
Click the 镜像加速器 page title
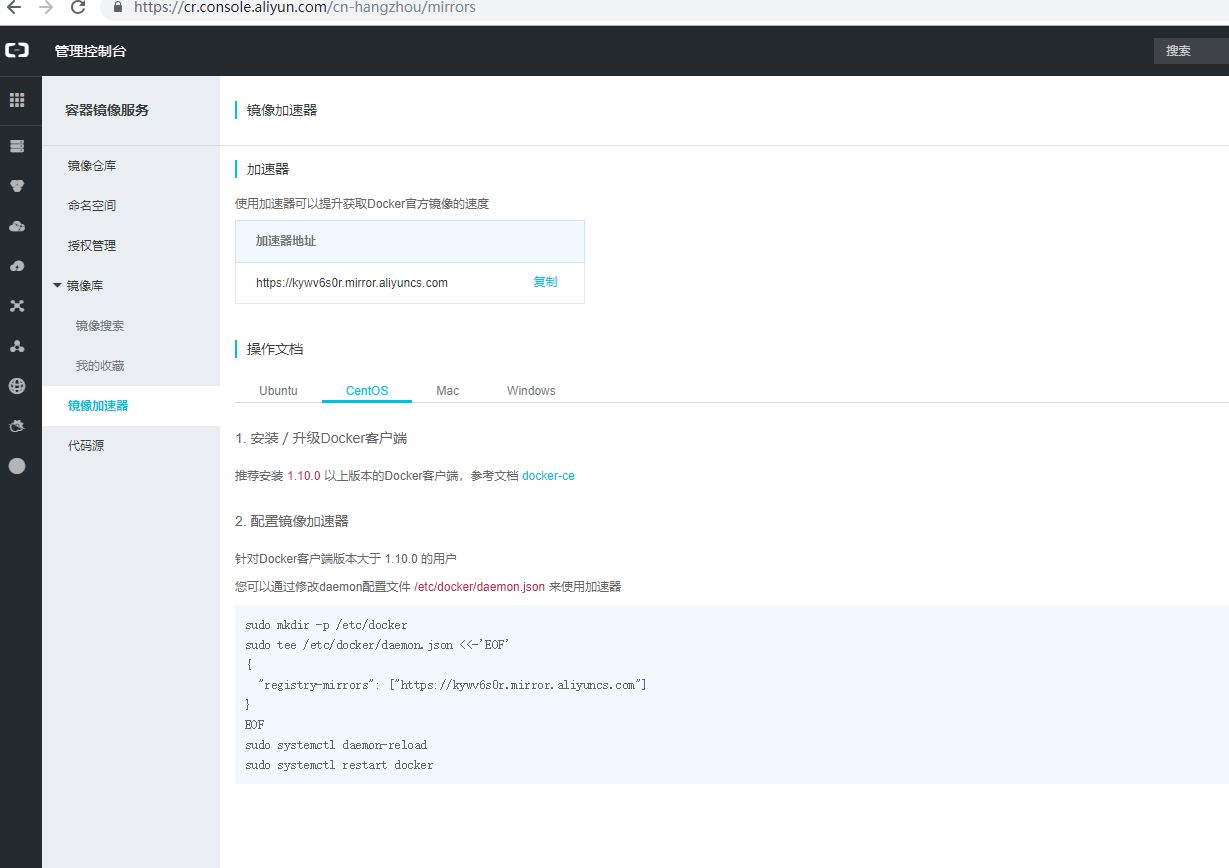pyautogui.click(x=282, y=110)
